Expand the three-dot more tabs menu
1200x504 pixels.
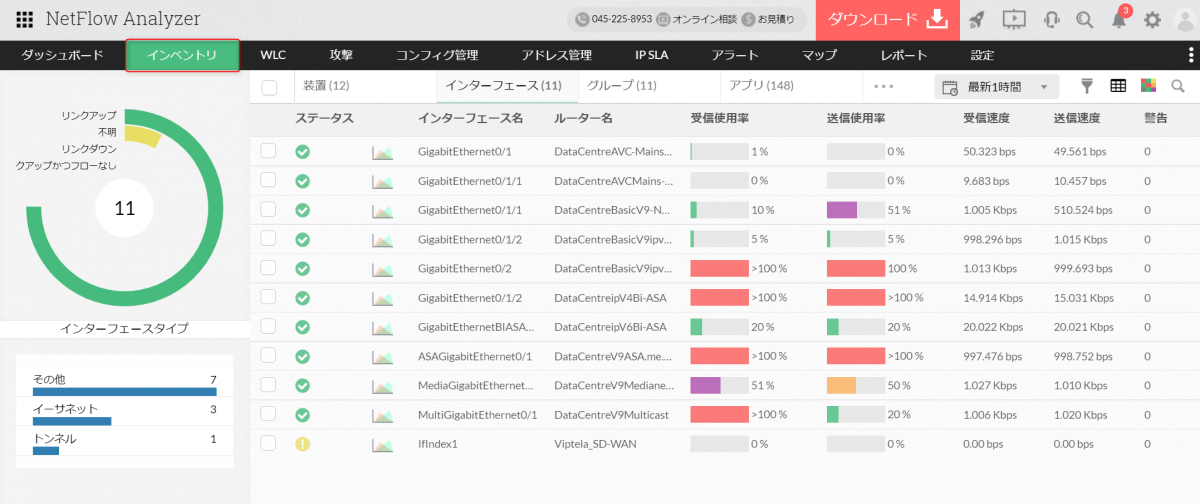click(884, 87)
